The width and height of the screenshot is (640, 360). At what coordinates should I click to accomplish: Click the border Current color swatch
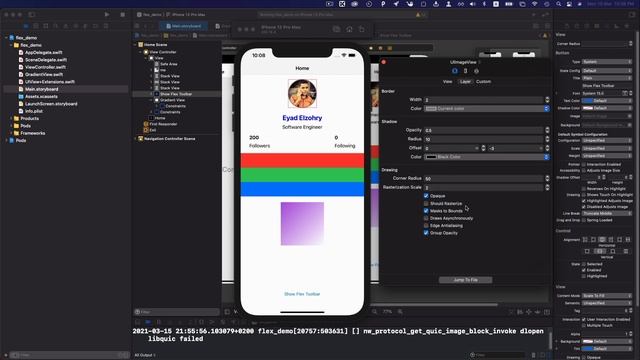click(431, 109)
